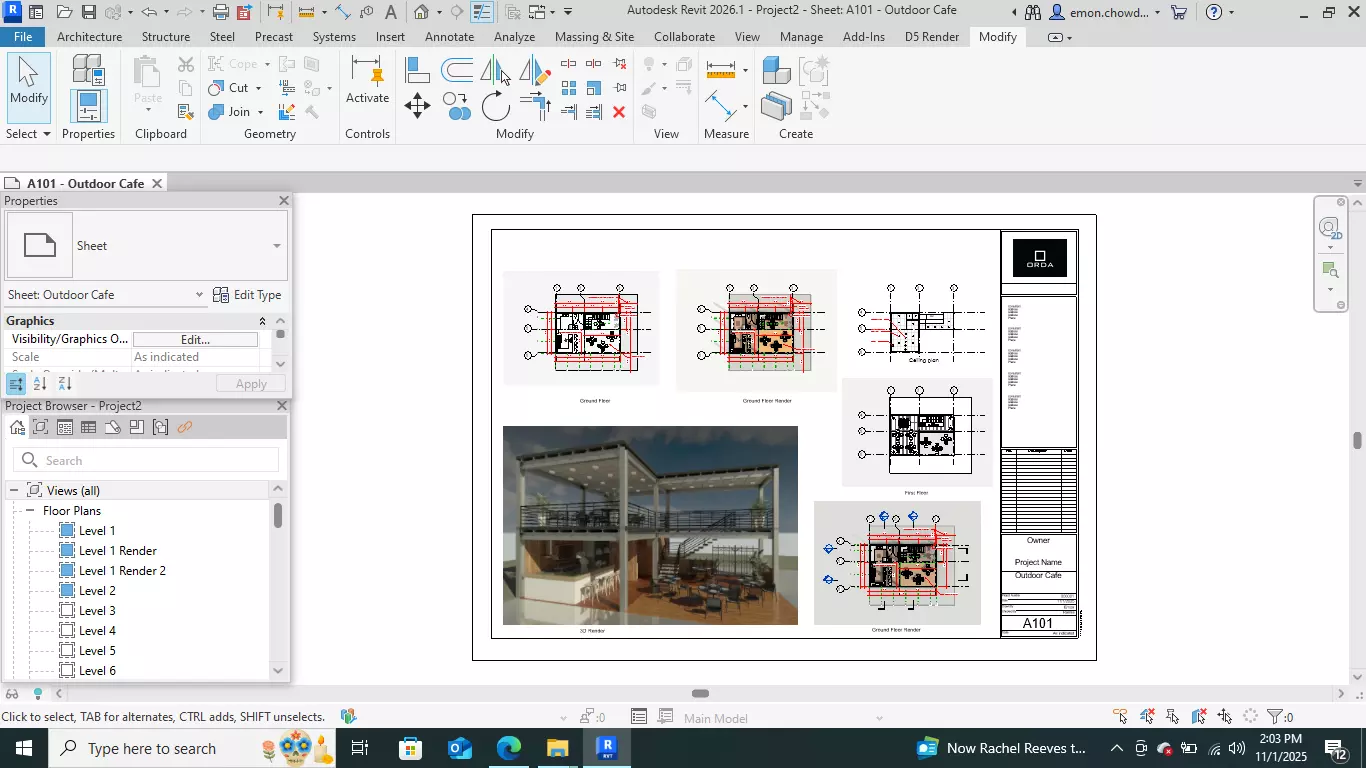Switch to the Annotate ribbon tab

click(450, 37)
